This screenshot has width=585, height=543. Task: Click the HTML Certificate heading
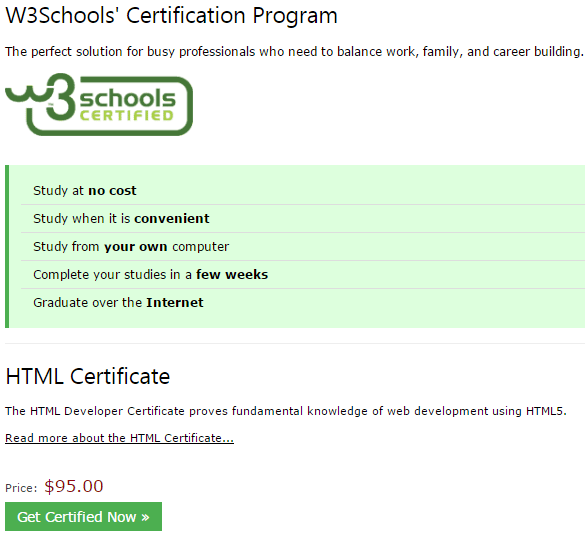(x=88, y=376)
